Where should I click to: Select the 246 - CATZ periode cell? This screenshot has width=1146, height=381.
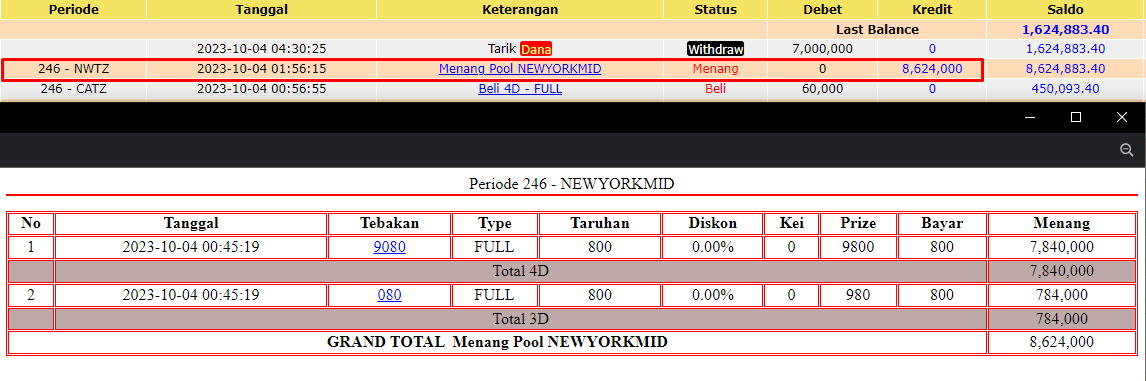click(x=73, y=88)
